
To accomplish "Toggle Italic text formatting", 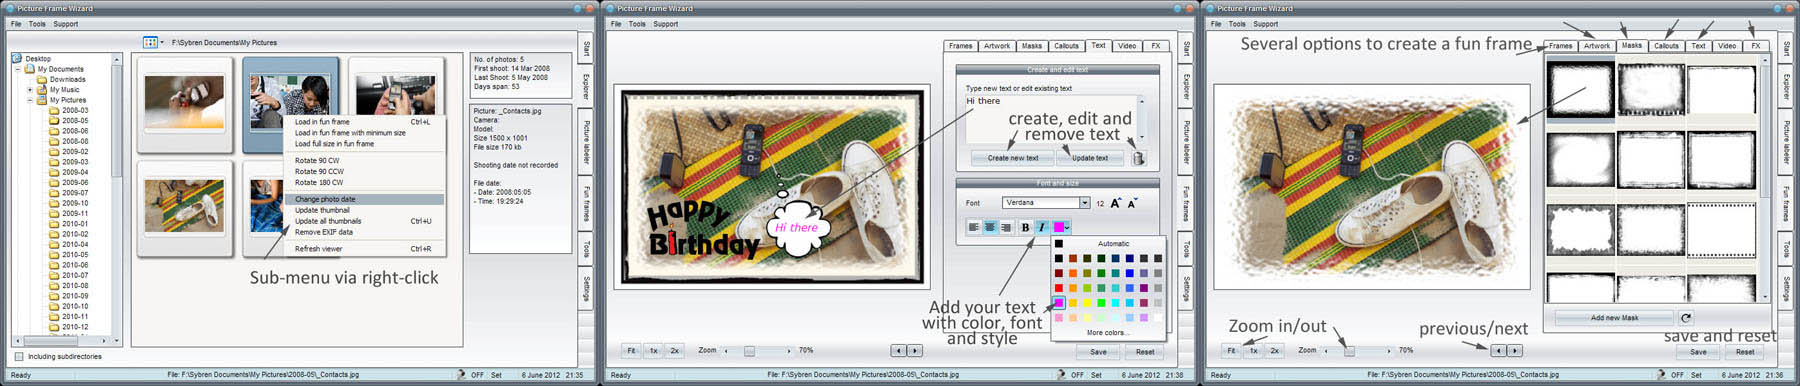I will (1041, 227).
